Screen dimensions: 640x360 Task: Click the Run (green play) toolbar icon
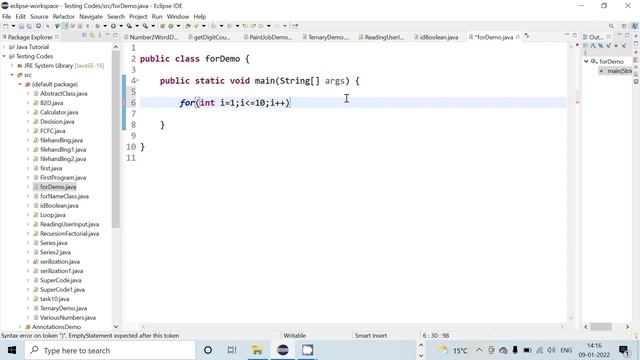pyautogui.click(x=113, y=26)
